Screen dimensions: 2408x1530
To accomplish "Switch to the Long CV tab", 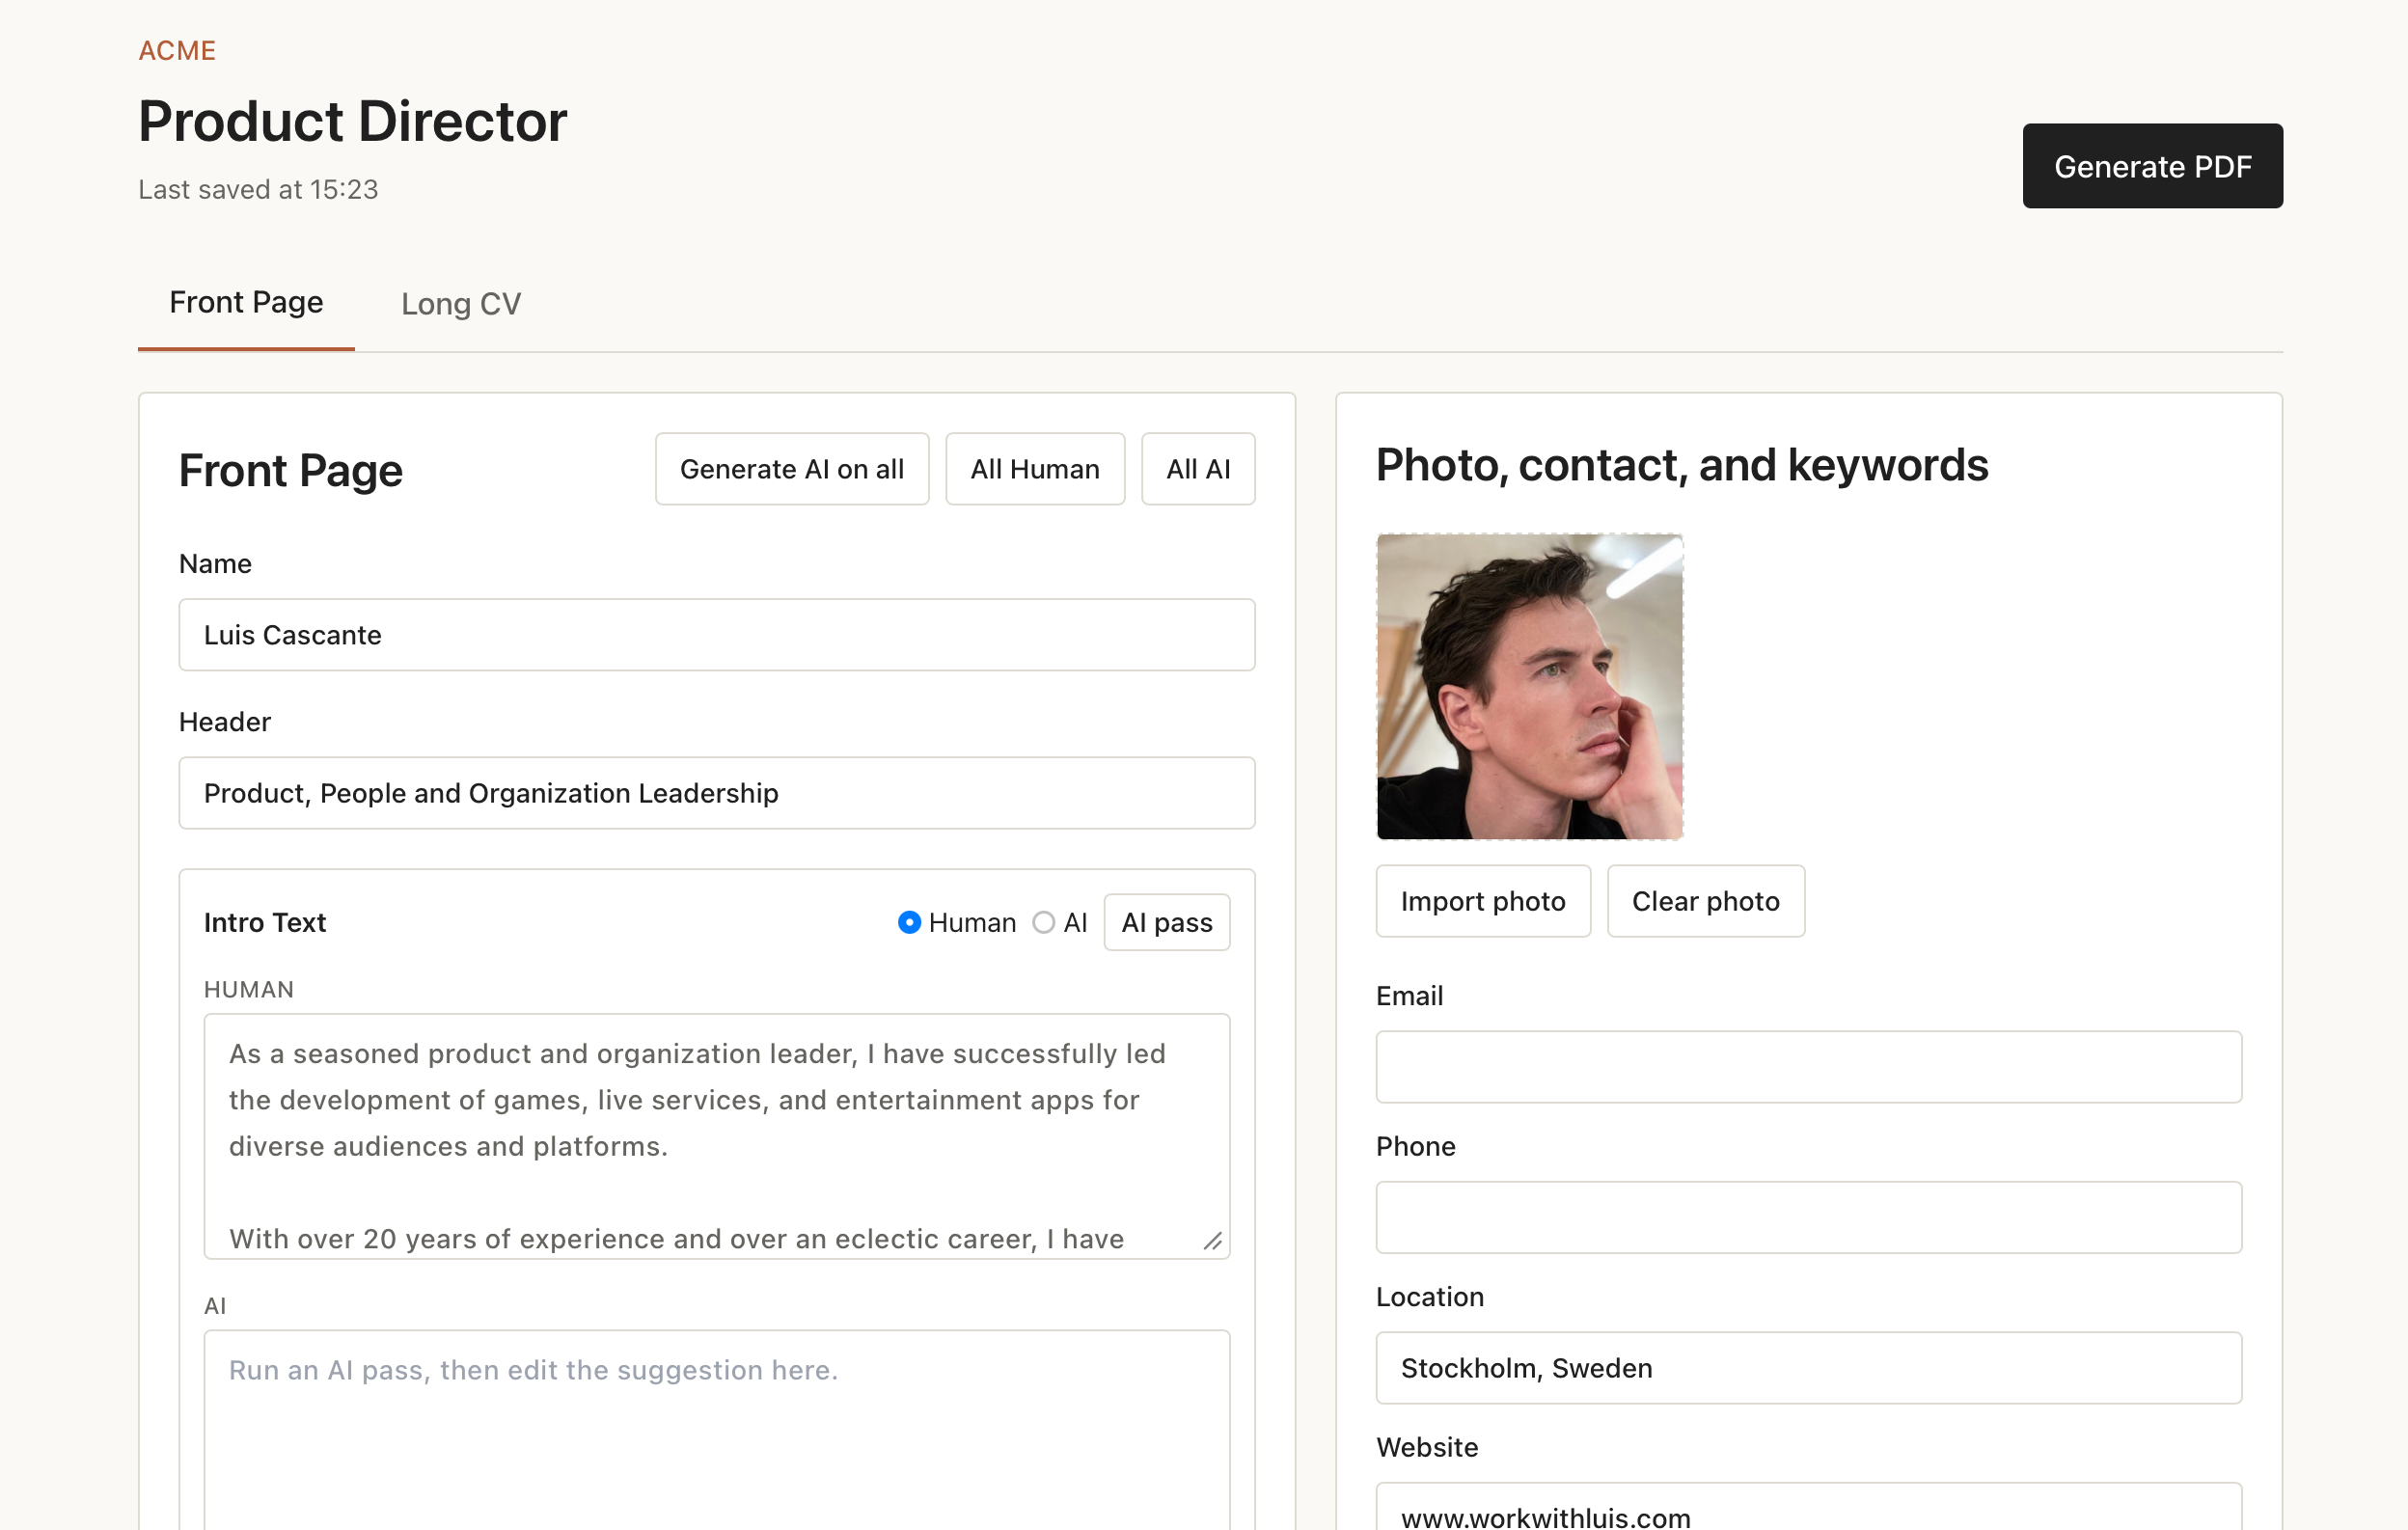I will [461, 303].
